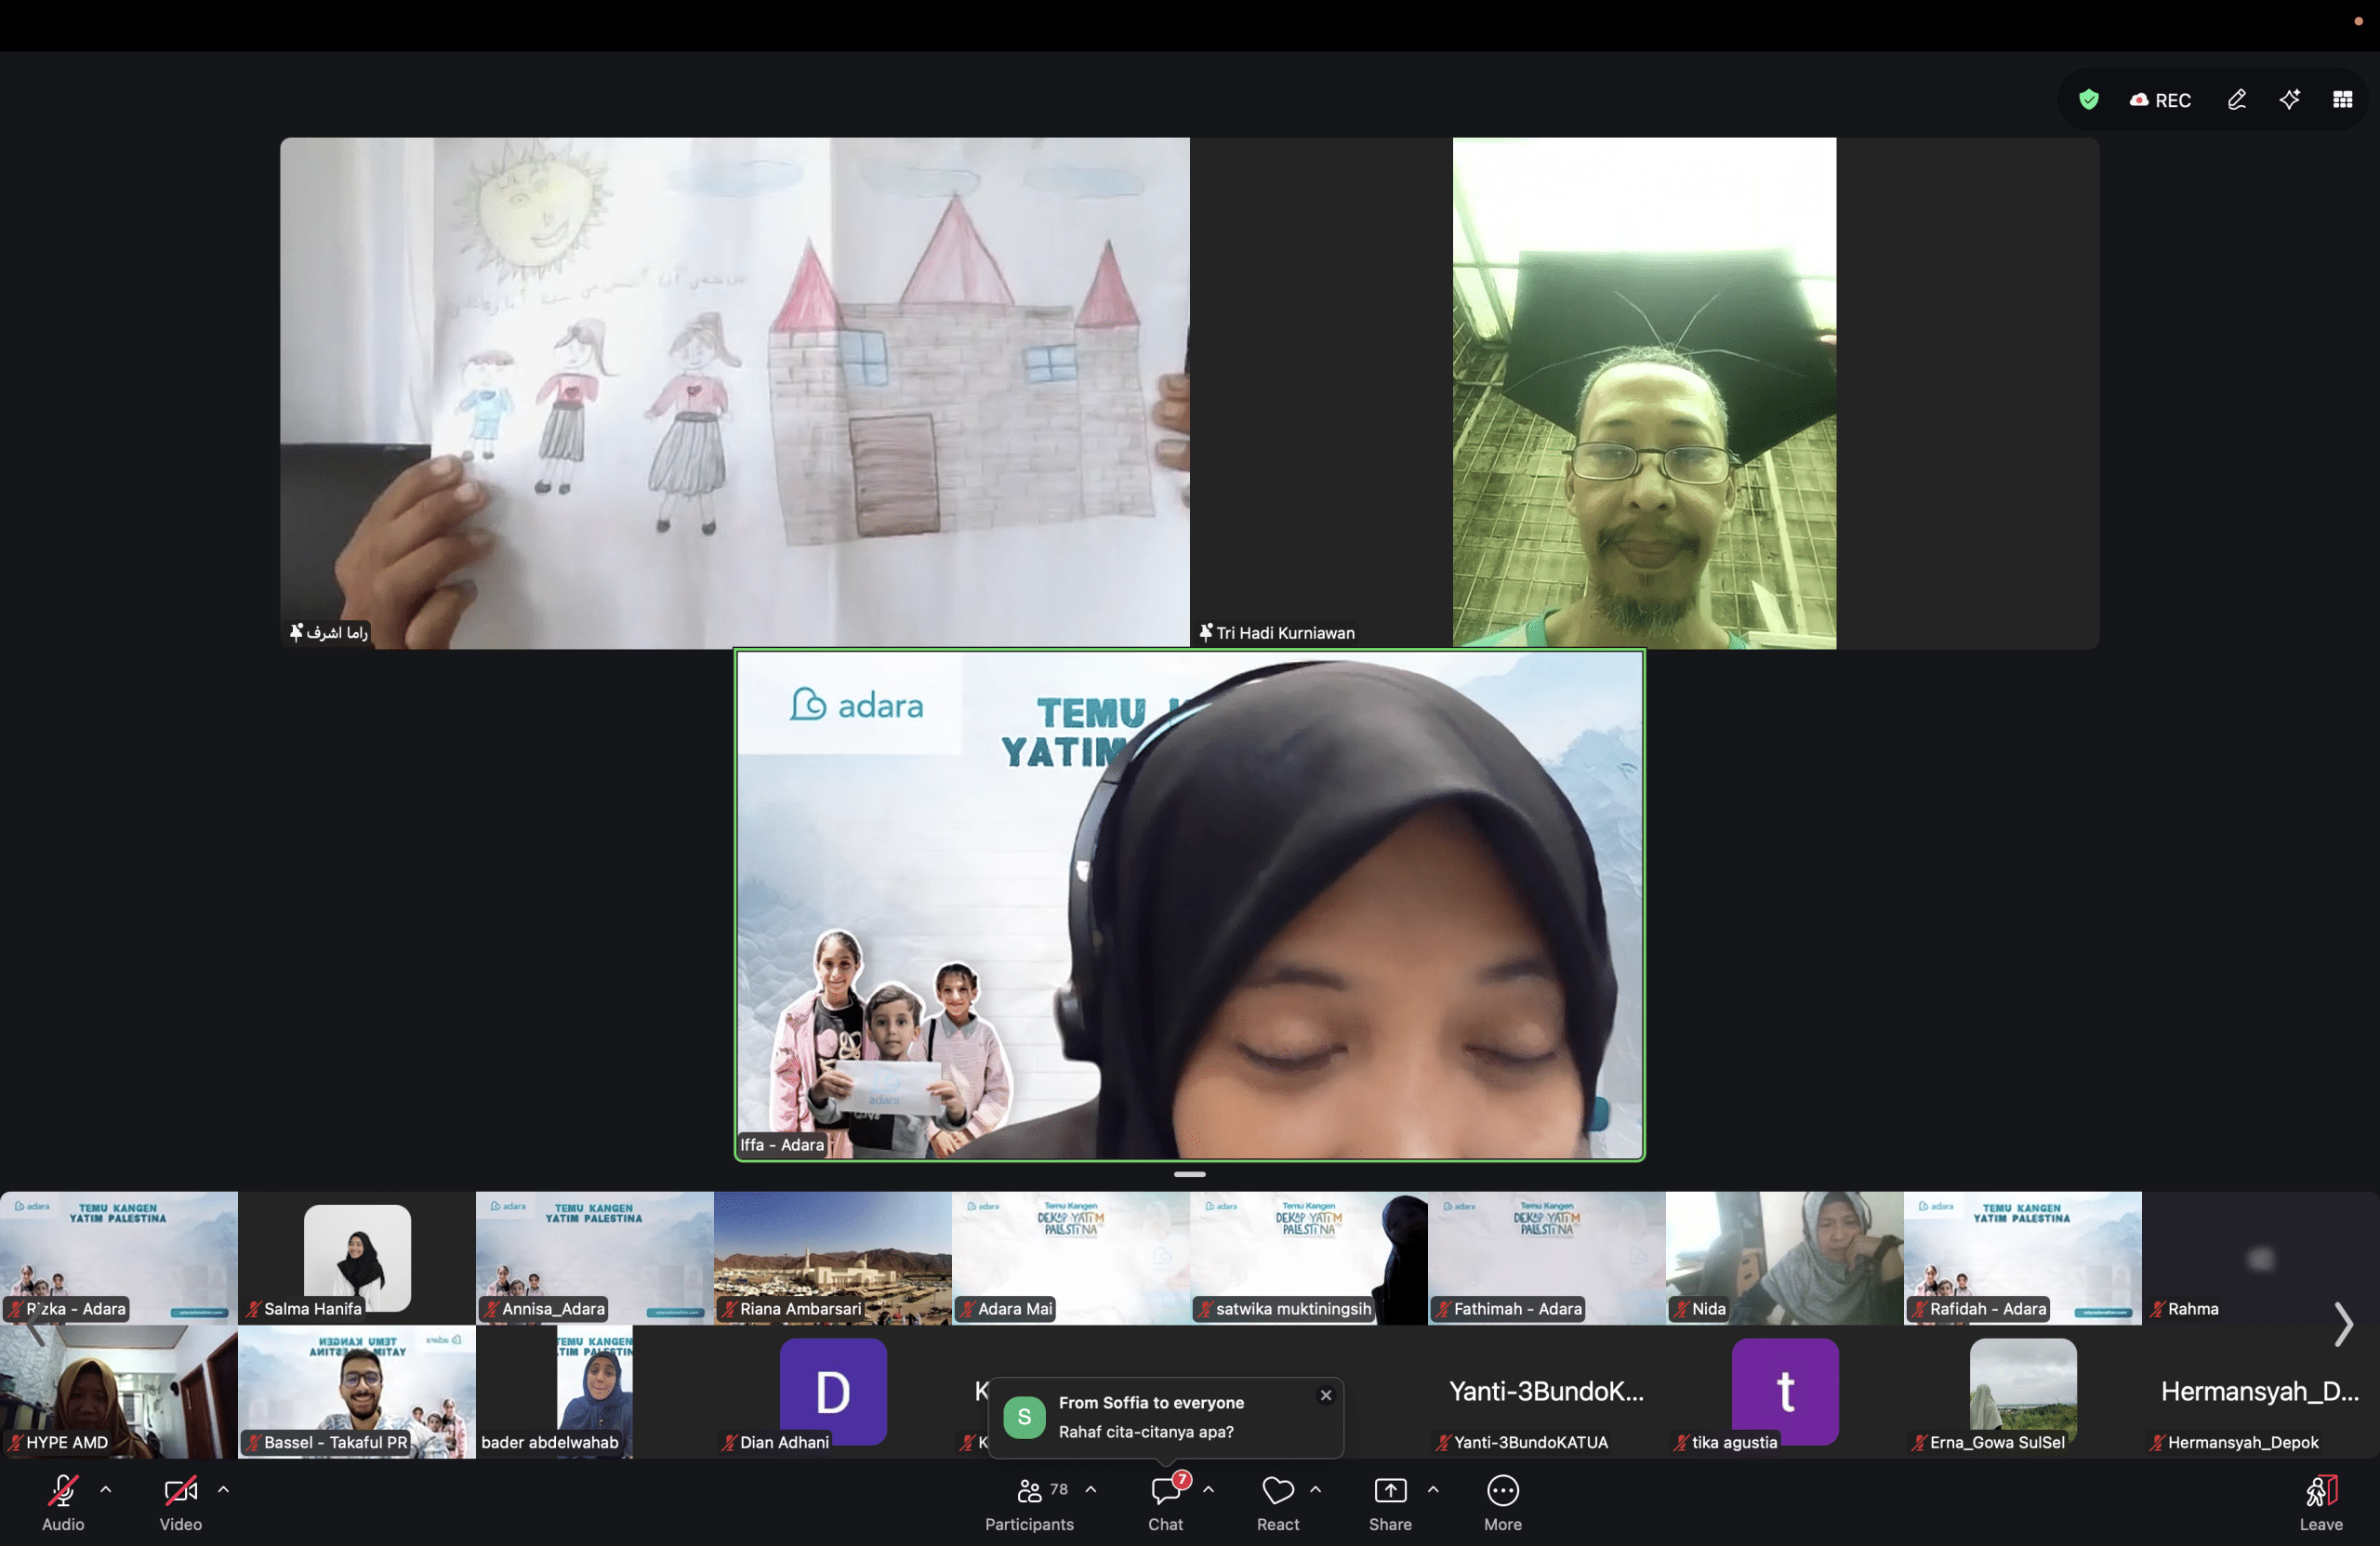Click Soffia's green S avatar in notification
The width and height of the screenshot is (2380, 1546).
[1024, 1417]
